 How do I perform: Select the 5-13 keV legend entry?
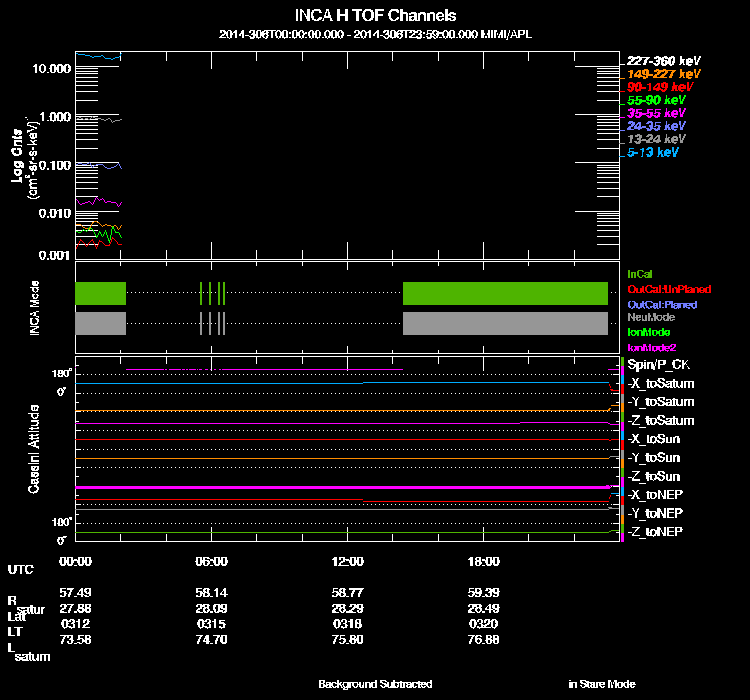[x=653, y=152]
